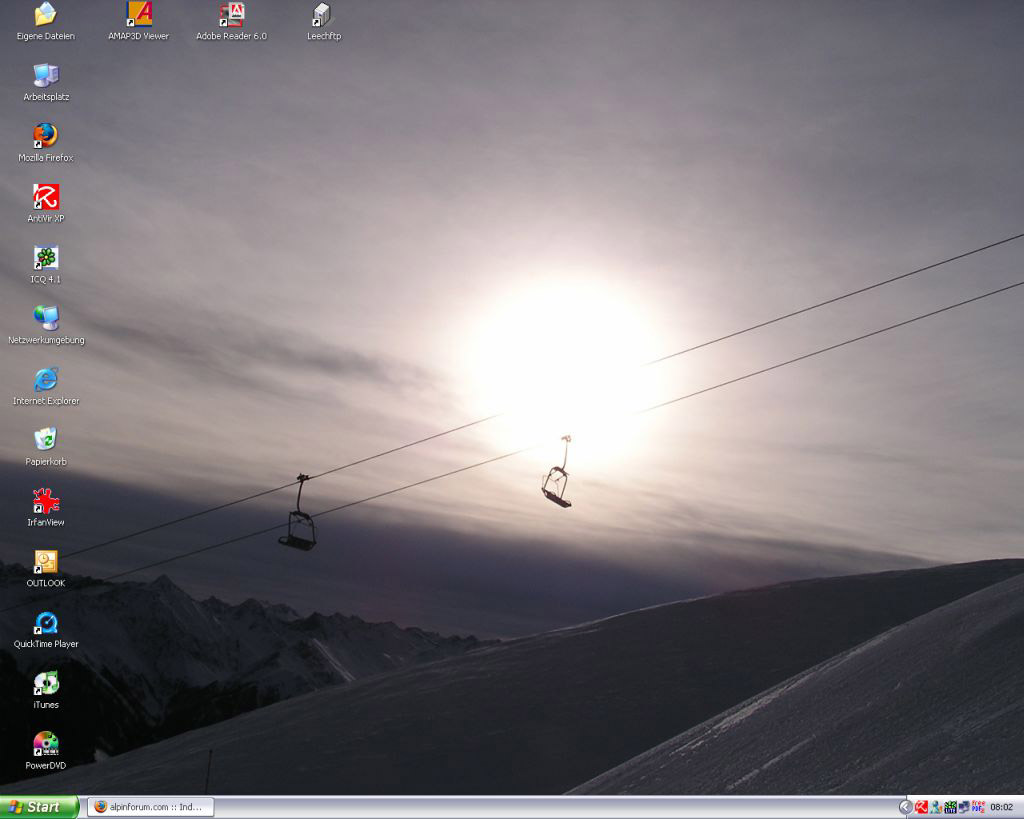Select the Adobe Reader 6.0 shortcut
The image size is (1024, 819).
[231, 15]
